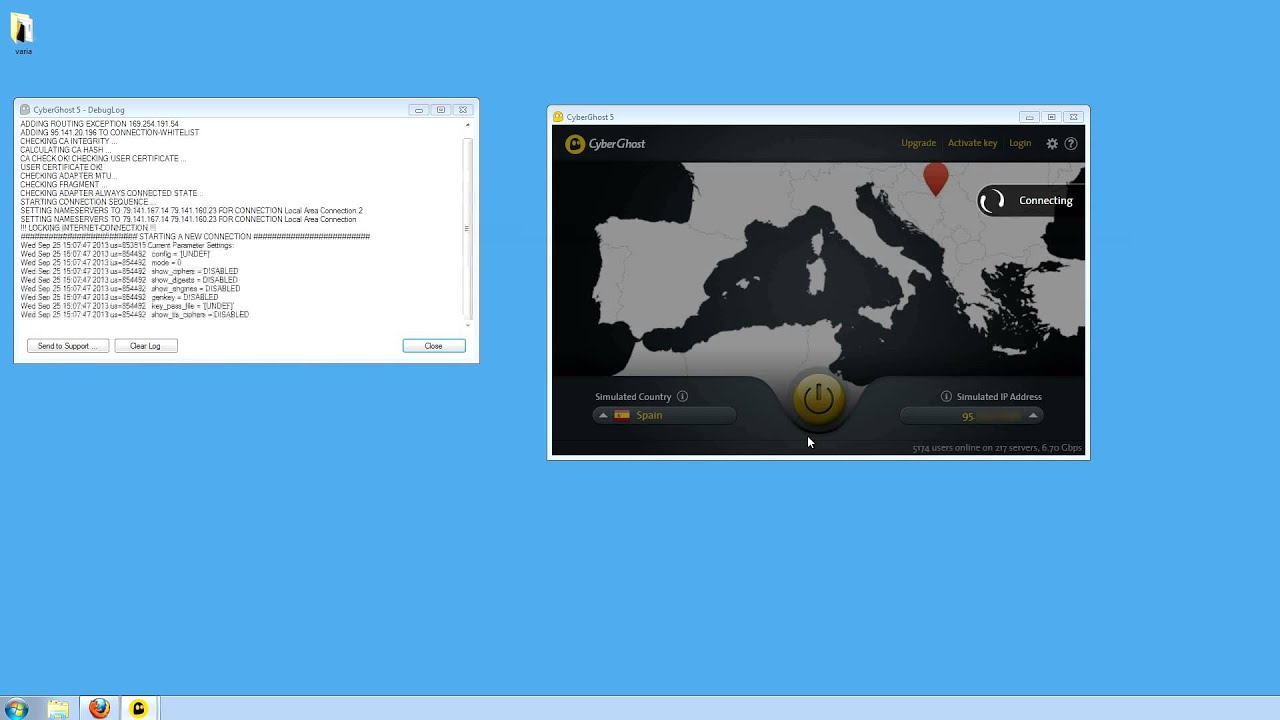Click the 'Simulated Country' label
This screenshot has height=720, width=1280.
633,396
